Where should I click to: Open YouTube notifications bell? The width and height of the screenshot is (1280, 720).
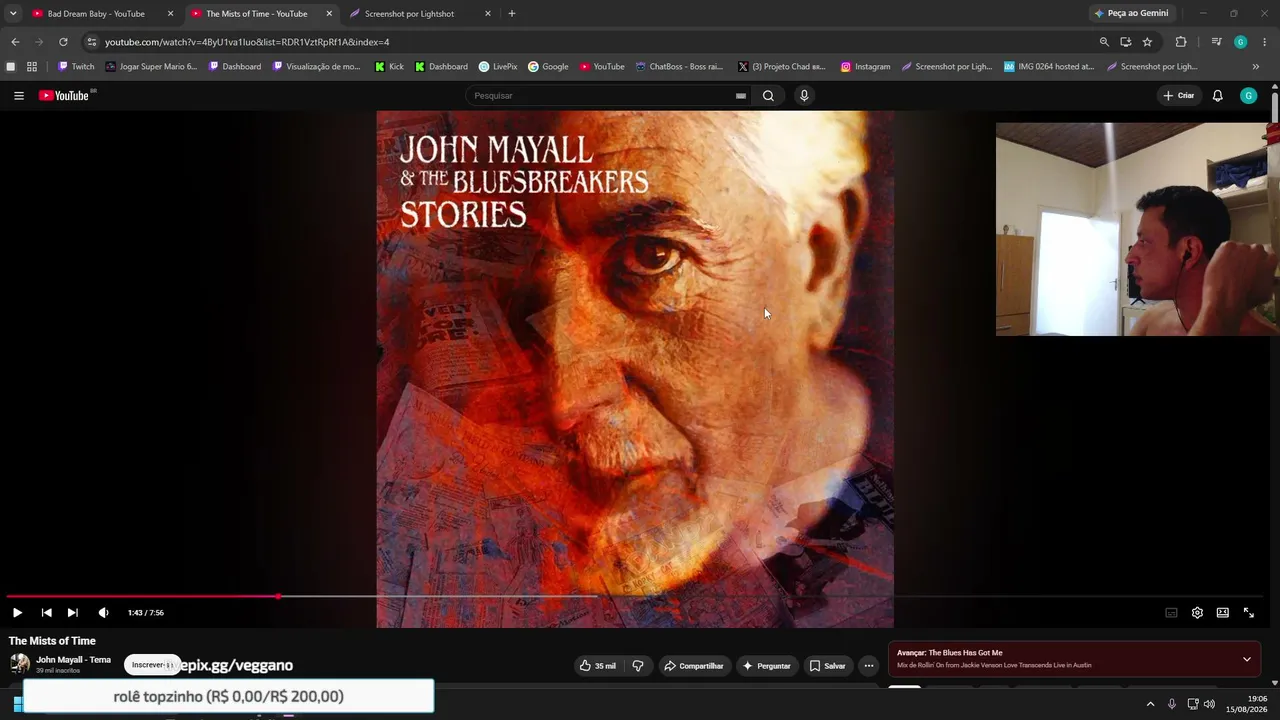[1217, 96]
